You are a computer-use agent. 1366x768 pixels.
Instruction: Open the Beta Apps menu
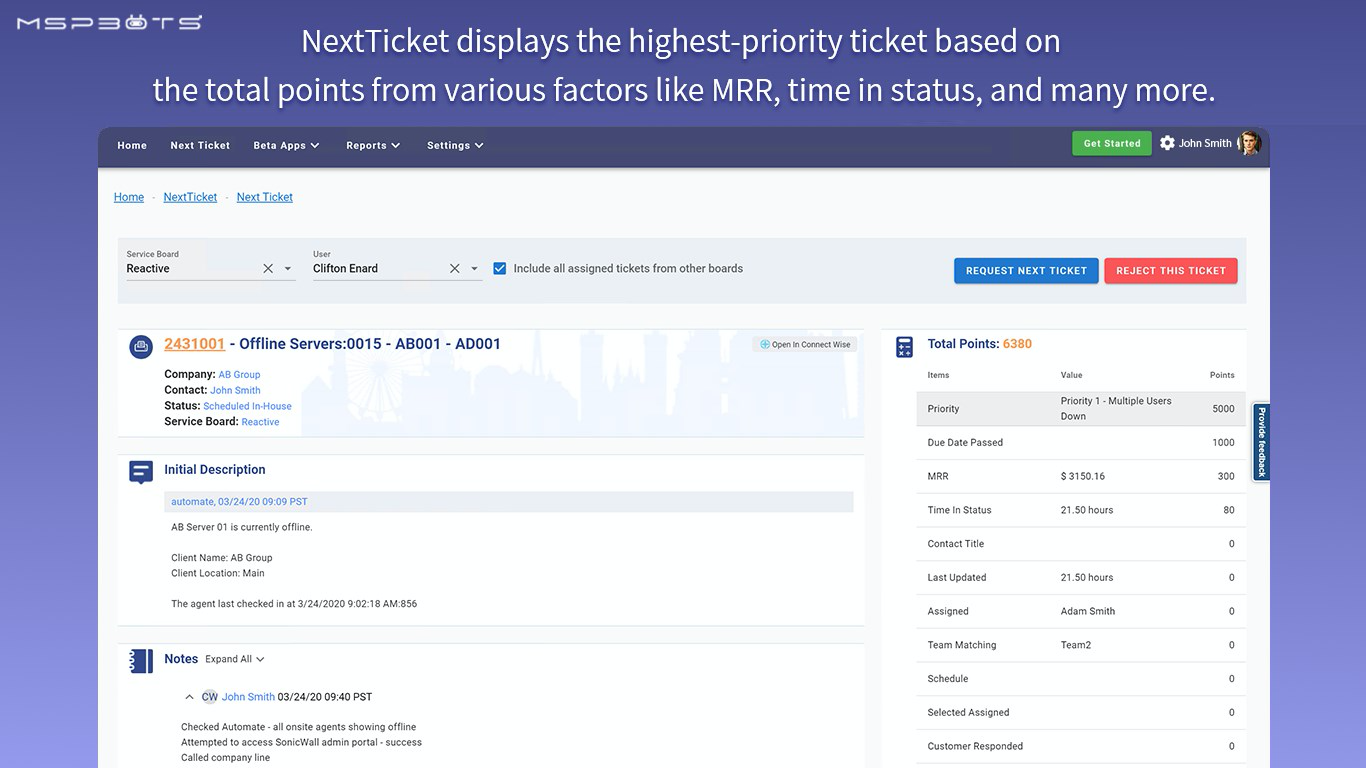pyautogui.click(x=286, y=146)
